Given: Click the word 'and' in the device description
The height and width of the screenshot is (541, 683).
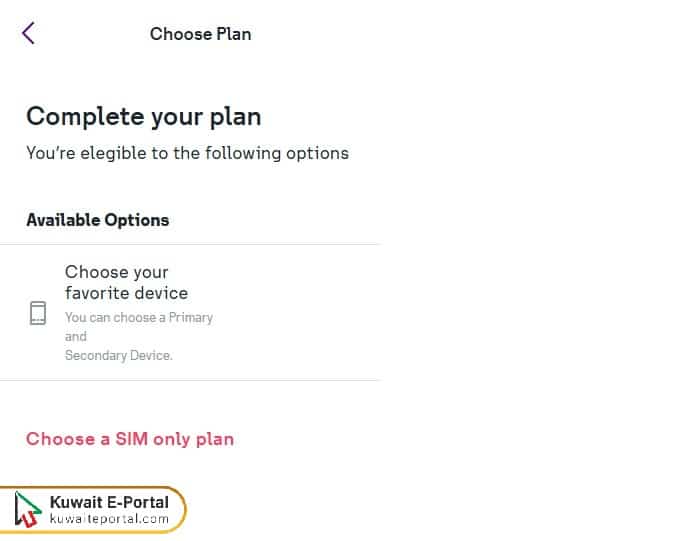Looking at the screenshot, I should coord(76,336).
